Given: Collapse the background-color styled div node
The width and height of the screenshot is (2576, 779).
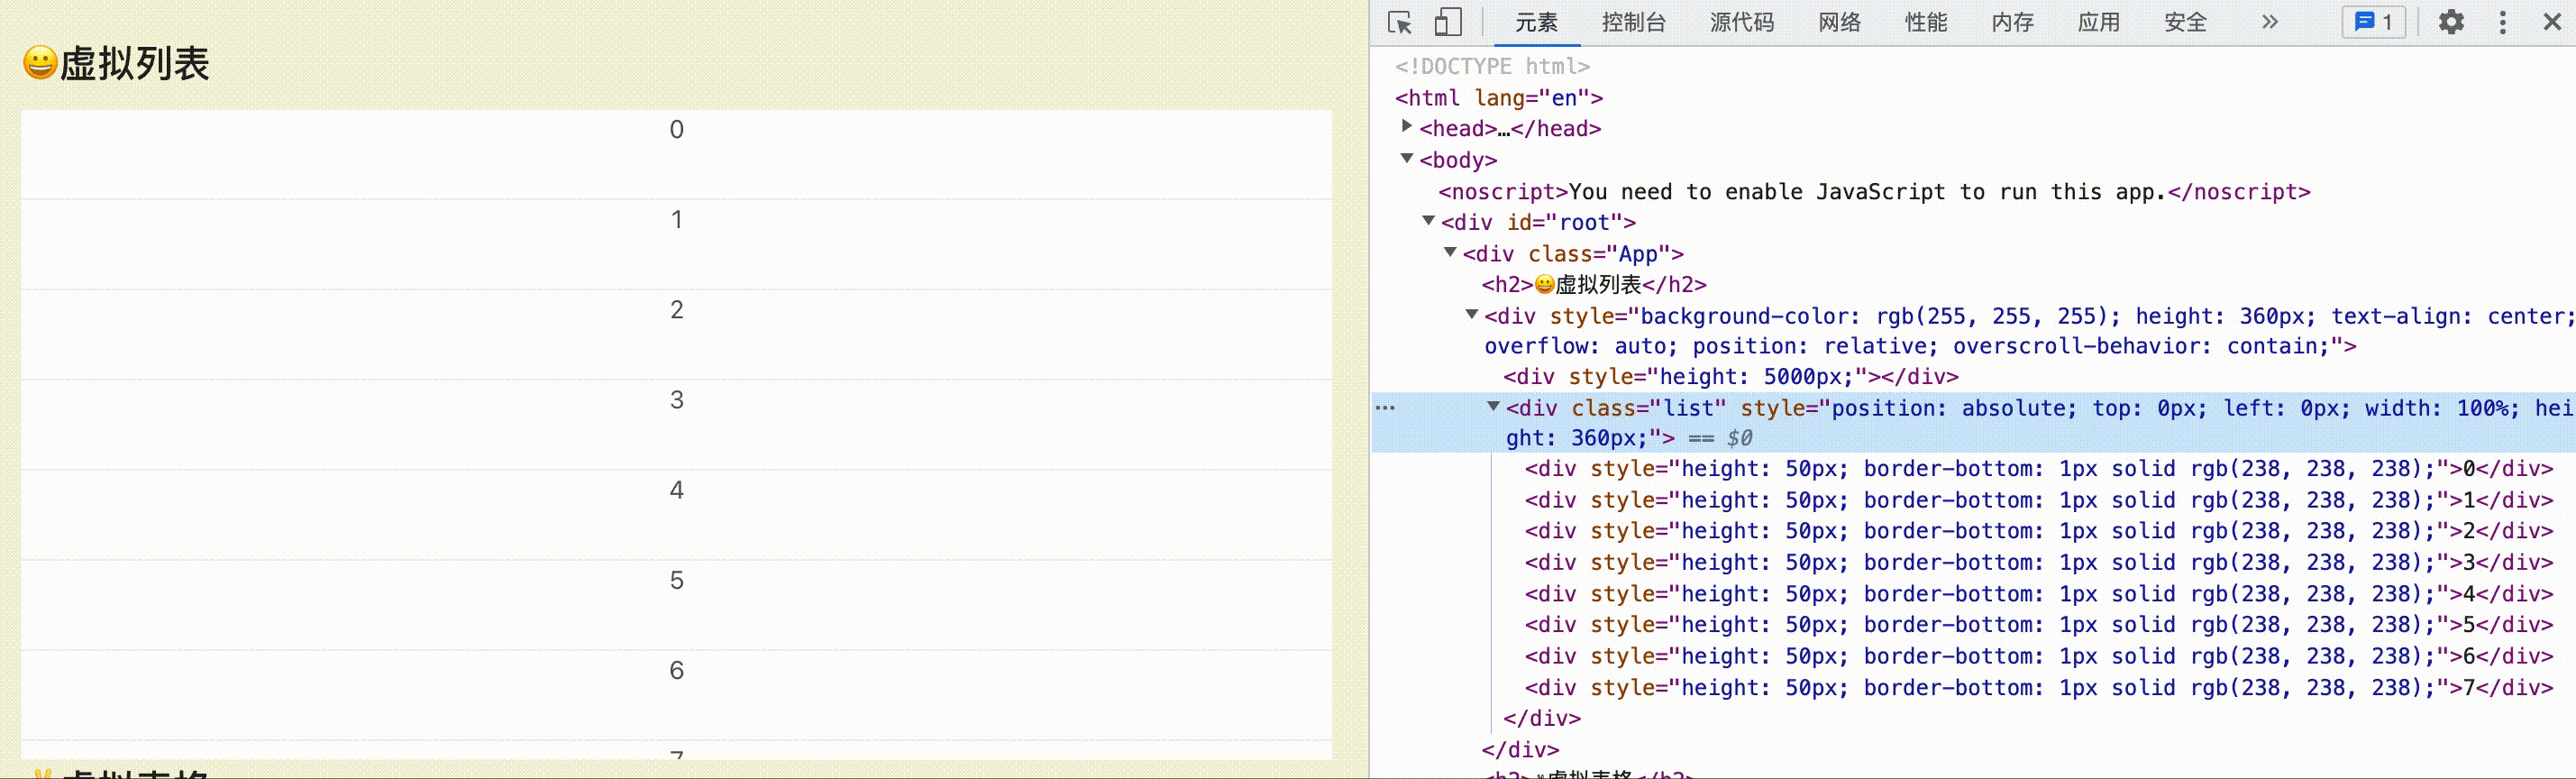Looking at the screenshot, I should (1471, 314).
